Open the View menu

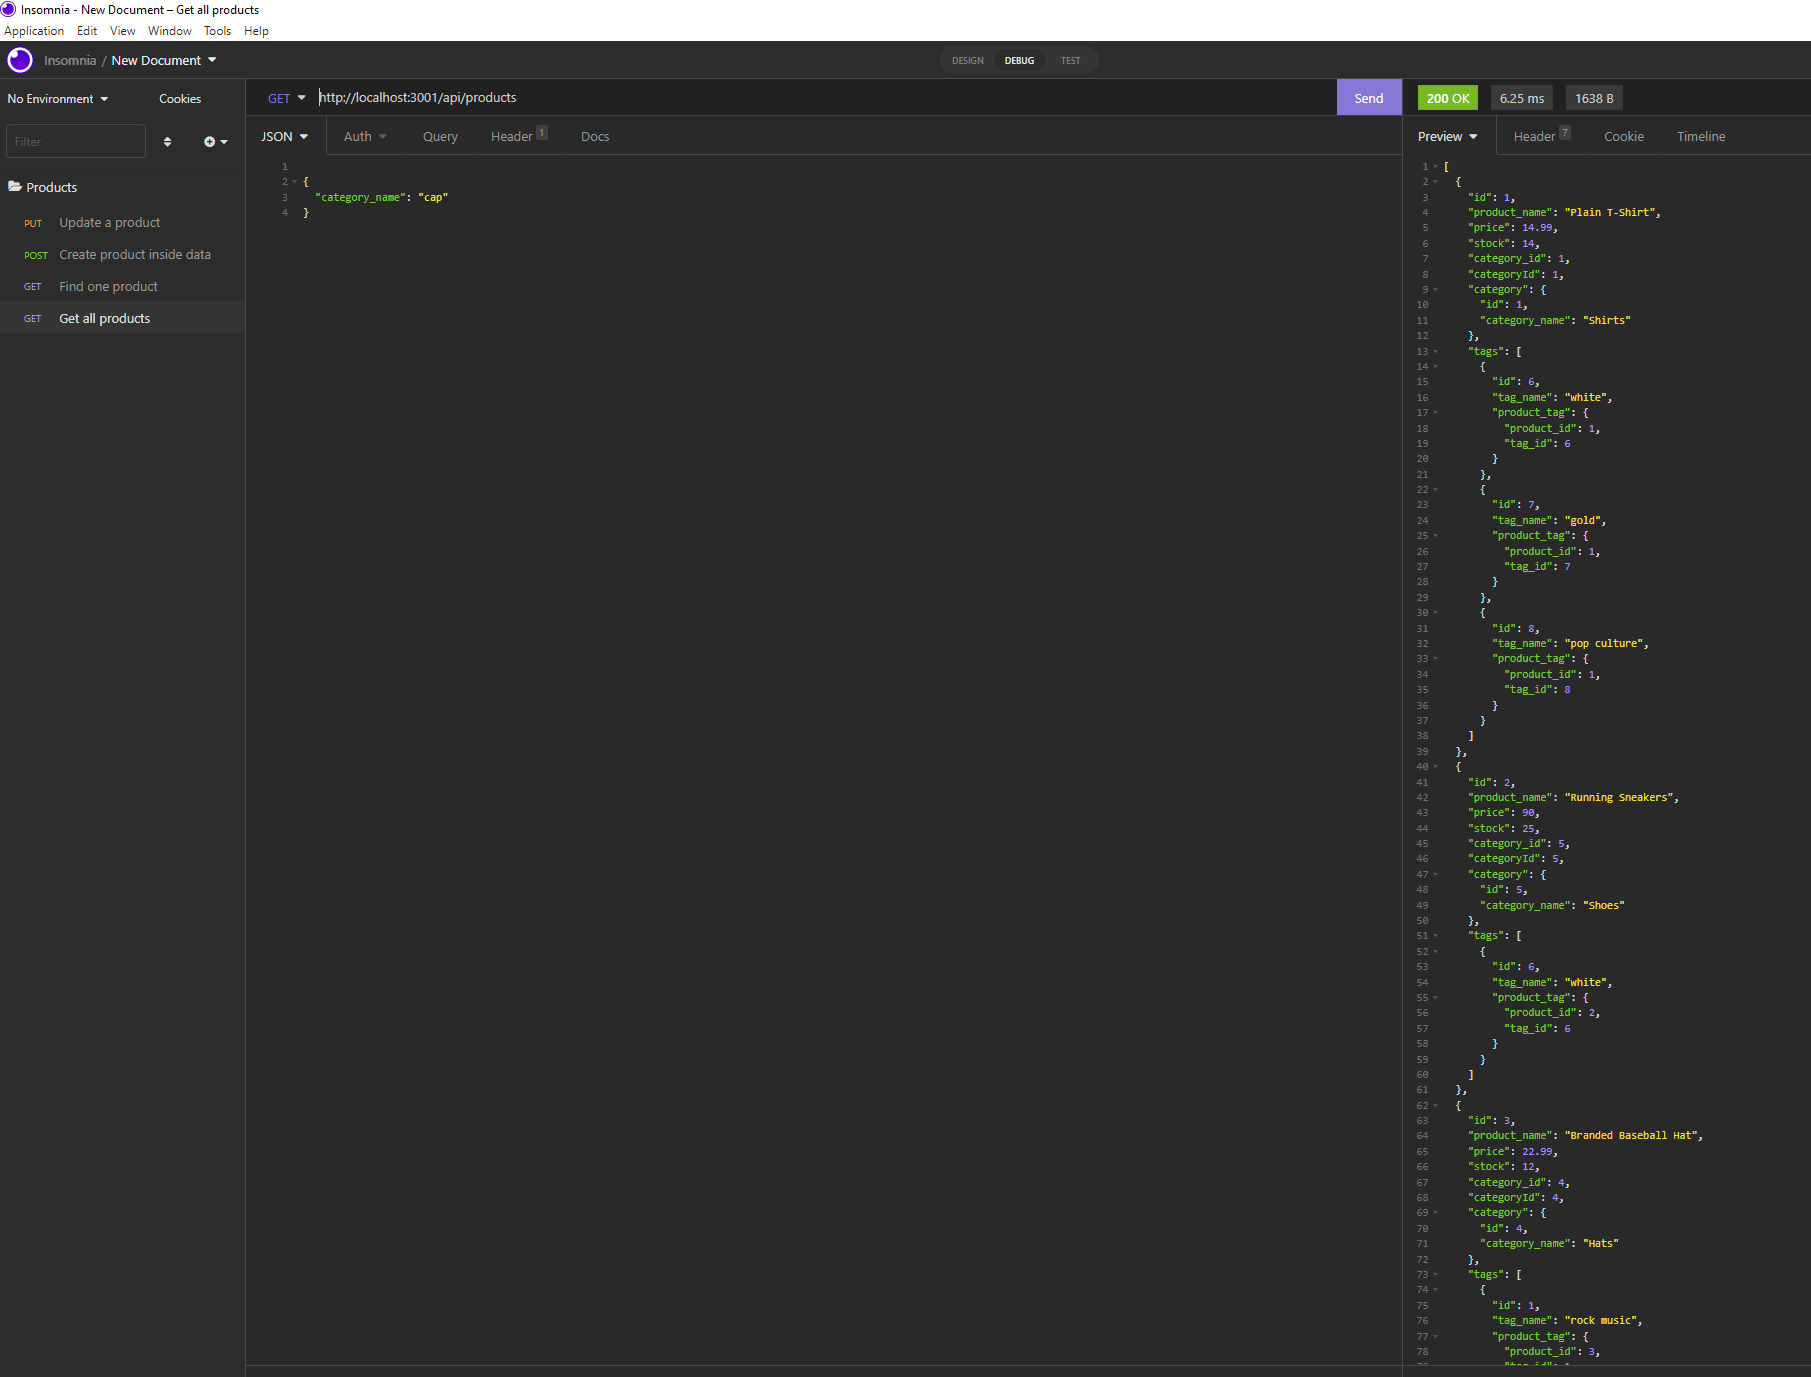tap(122, 31)
